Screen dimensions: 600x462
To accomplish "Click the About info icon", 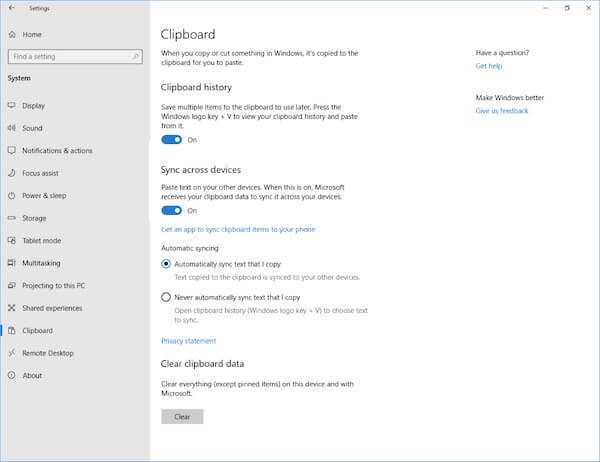I will click(x=12, y=375).
